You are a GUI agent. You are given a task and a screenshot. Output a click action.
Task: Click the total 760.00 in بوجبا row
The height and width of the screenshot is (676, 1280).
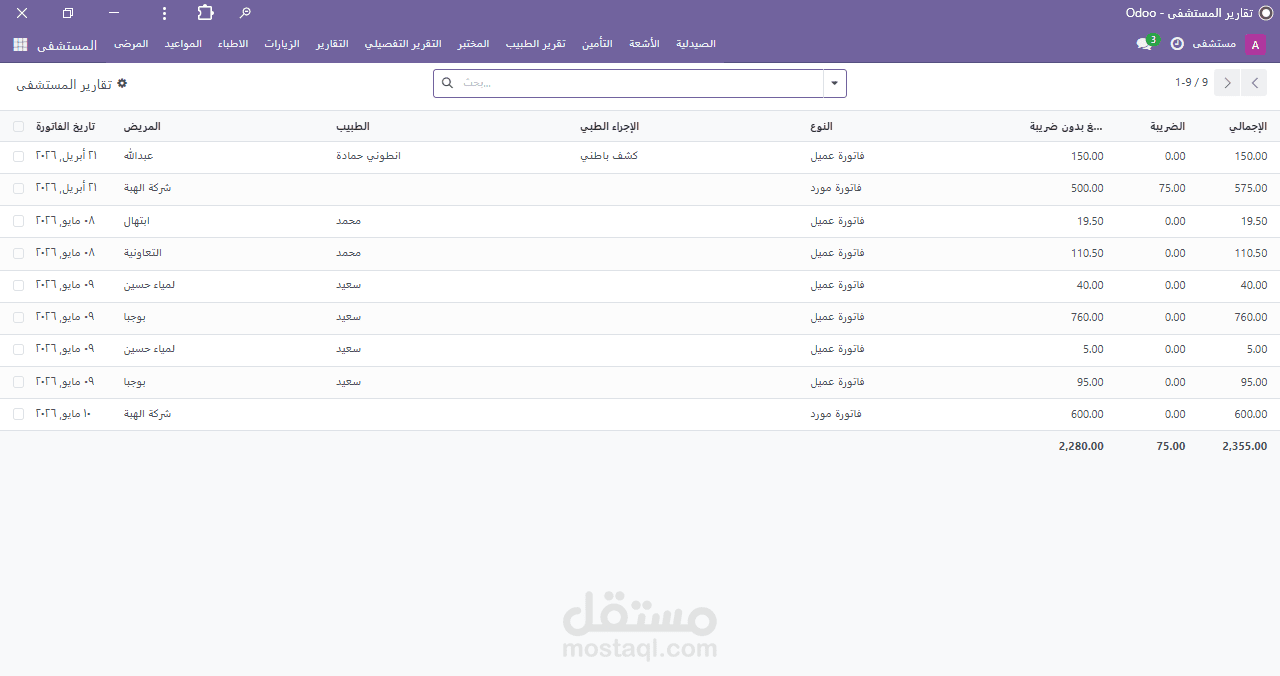pos(1251,317)
